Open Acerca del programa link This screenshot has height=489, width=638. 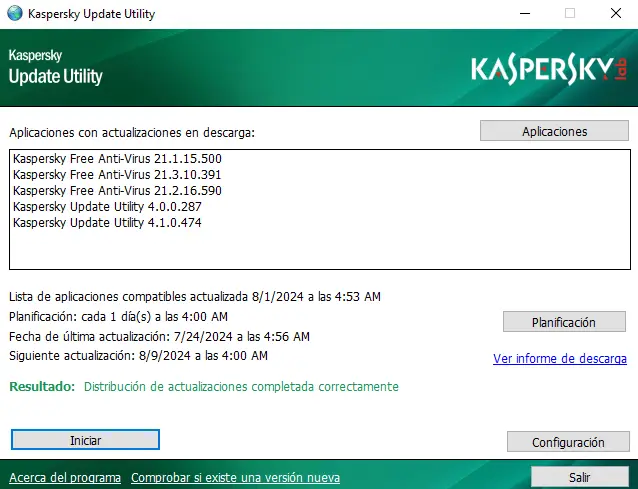pyautogui.click(x=65, y=478)
